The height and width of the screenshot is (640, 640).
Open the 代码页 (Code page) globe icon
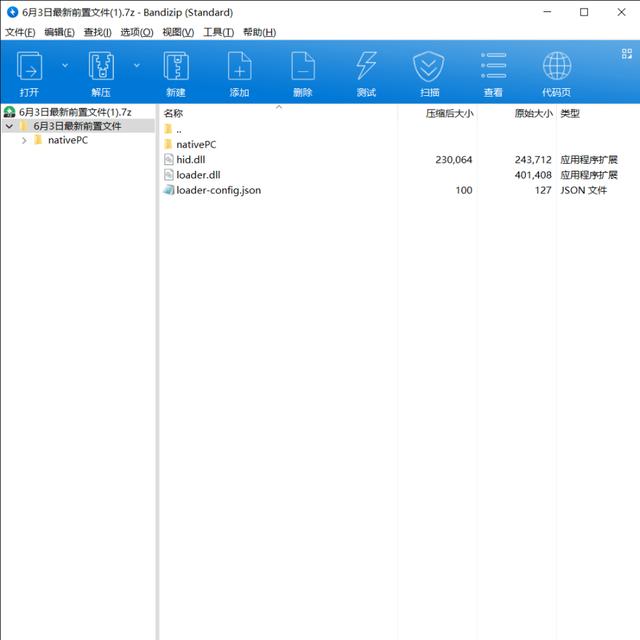(557, 67)
